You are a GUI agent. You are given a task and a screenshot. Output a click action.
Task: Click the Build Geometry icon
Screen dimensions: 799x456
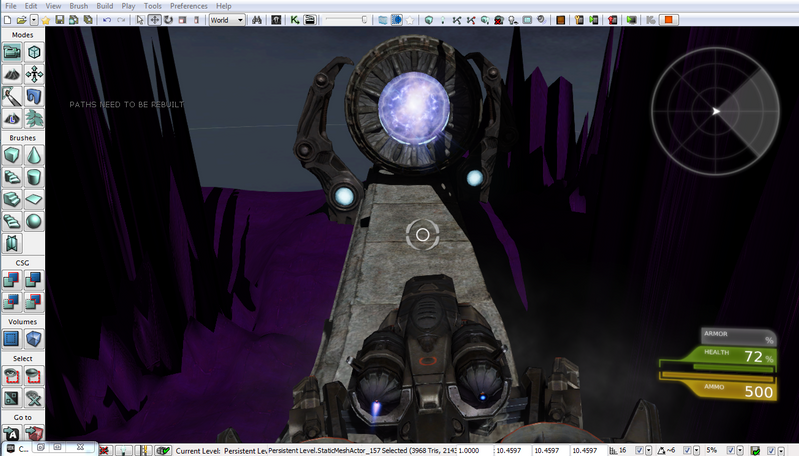click(429, 20)
